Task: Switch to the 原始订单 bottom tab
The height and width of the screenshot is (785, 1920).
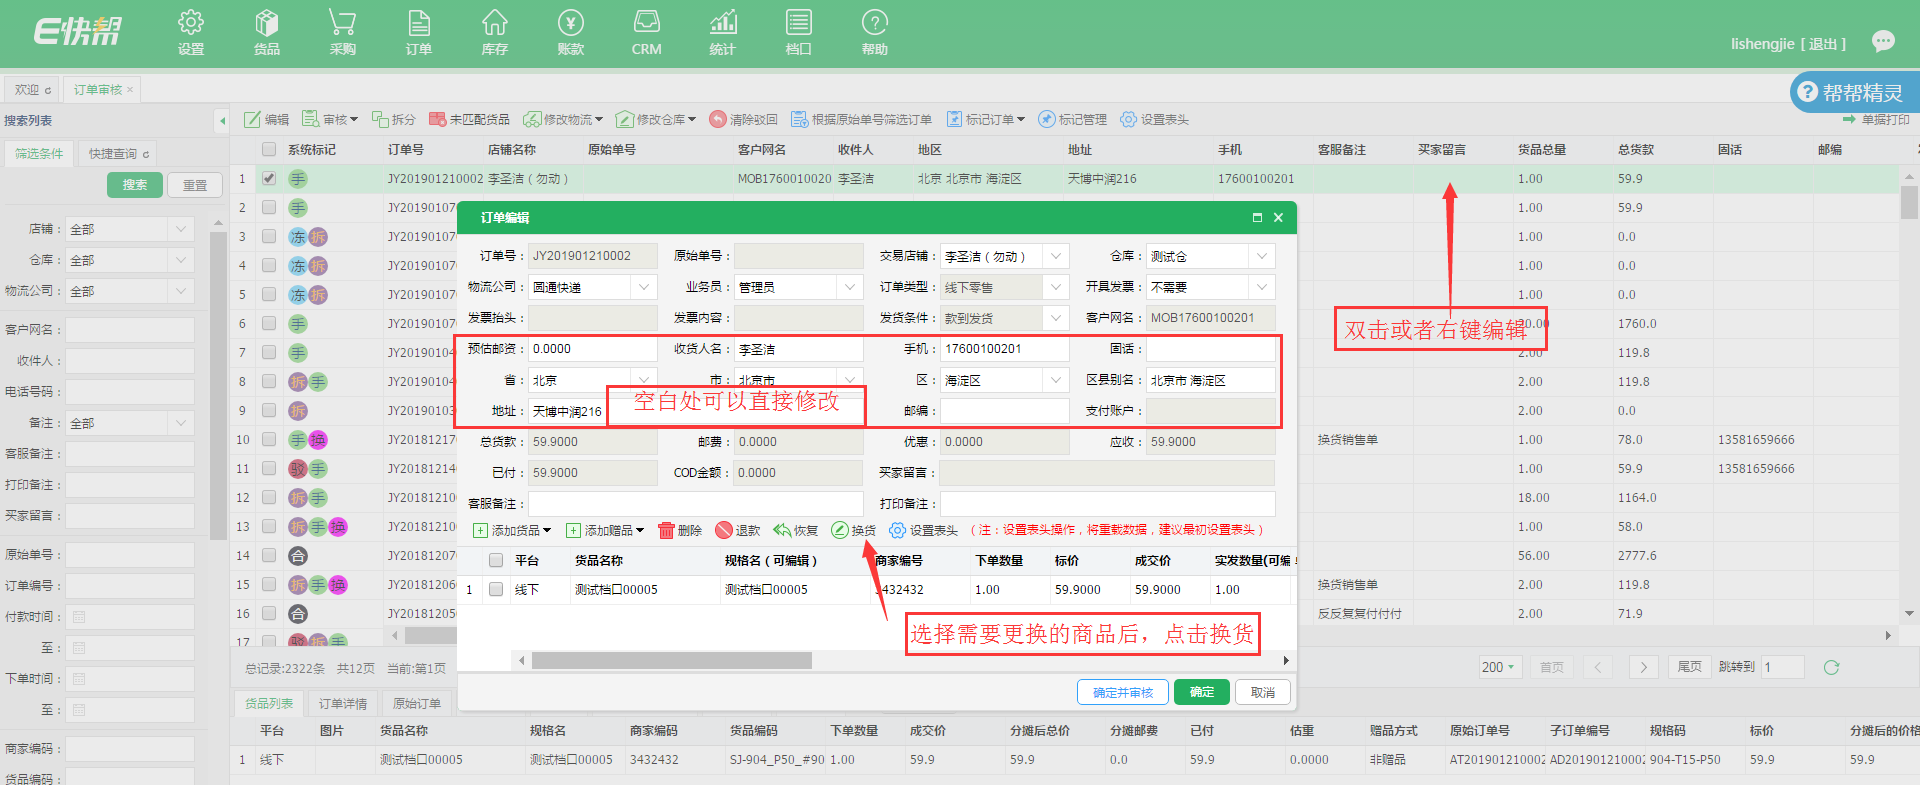Action: [417, 703]
